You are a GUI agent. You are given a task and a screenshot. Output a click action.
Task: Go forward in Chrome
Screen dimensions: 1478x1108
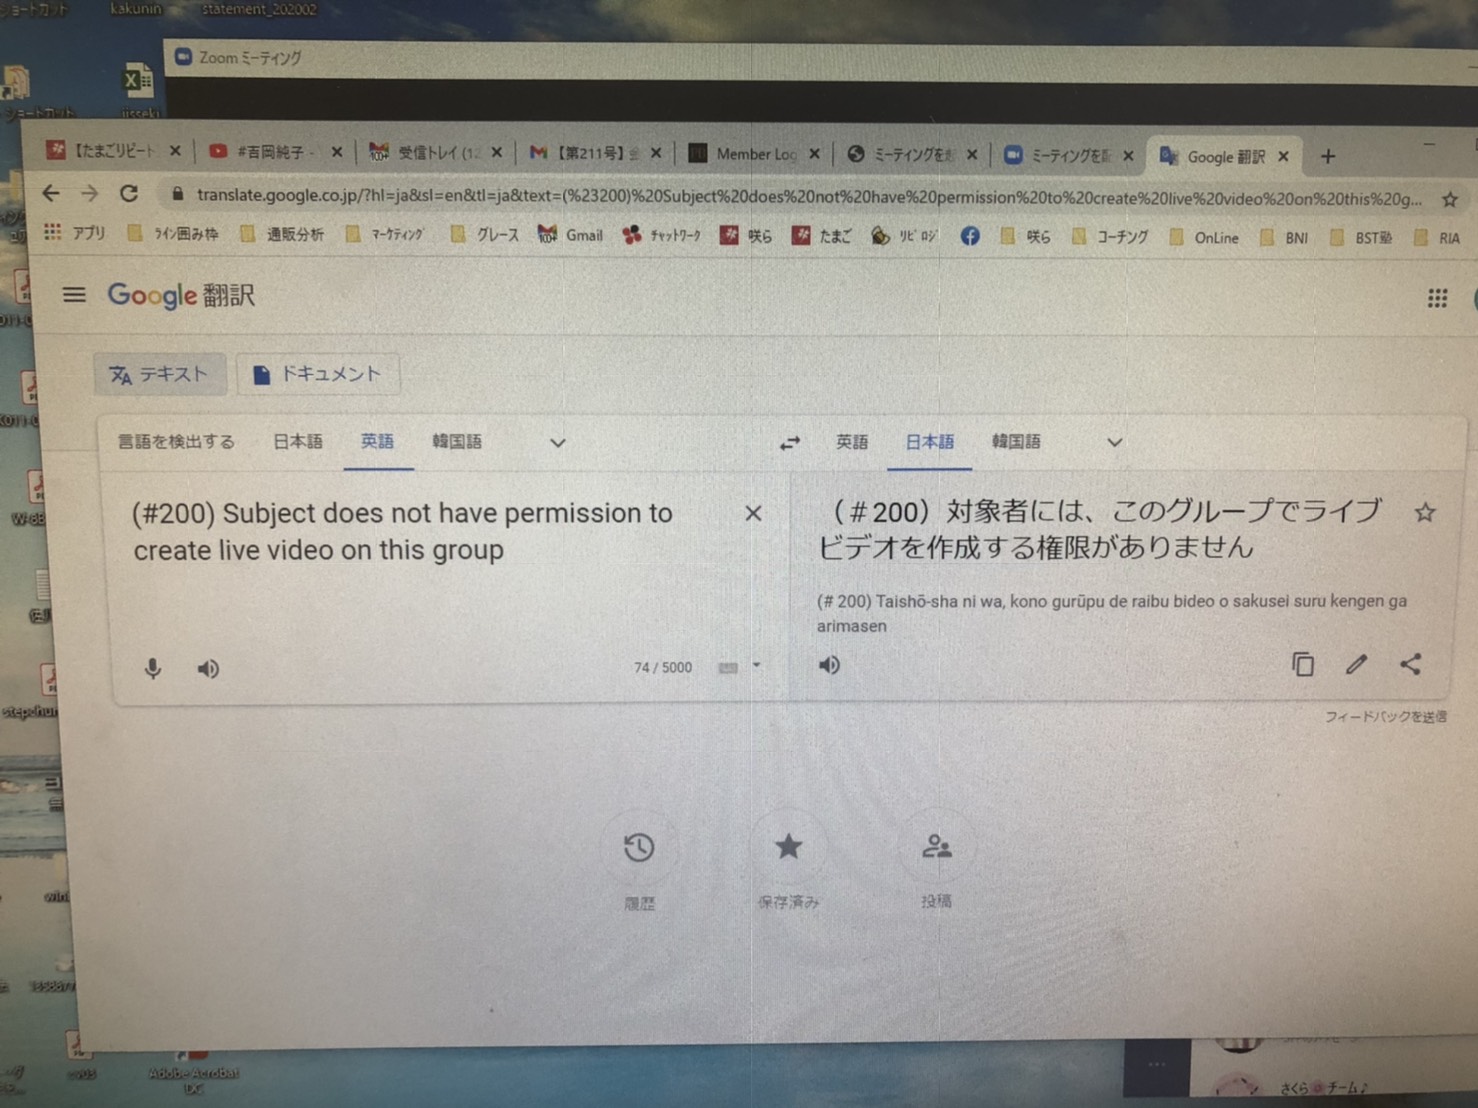coord(90,193)
